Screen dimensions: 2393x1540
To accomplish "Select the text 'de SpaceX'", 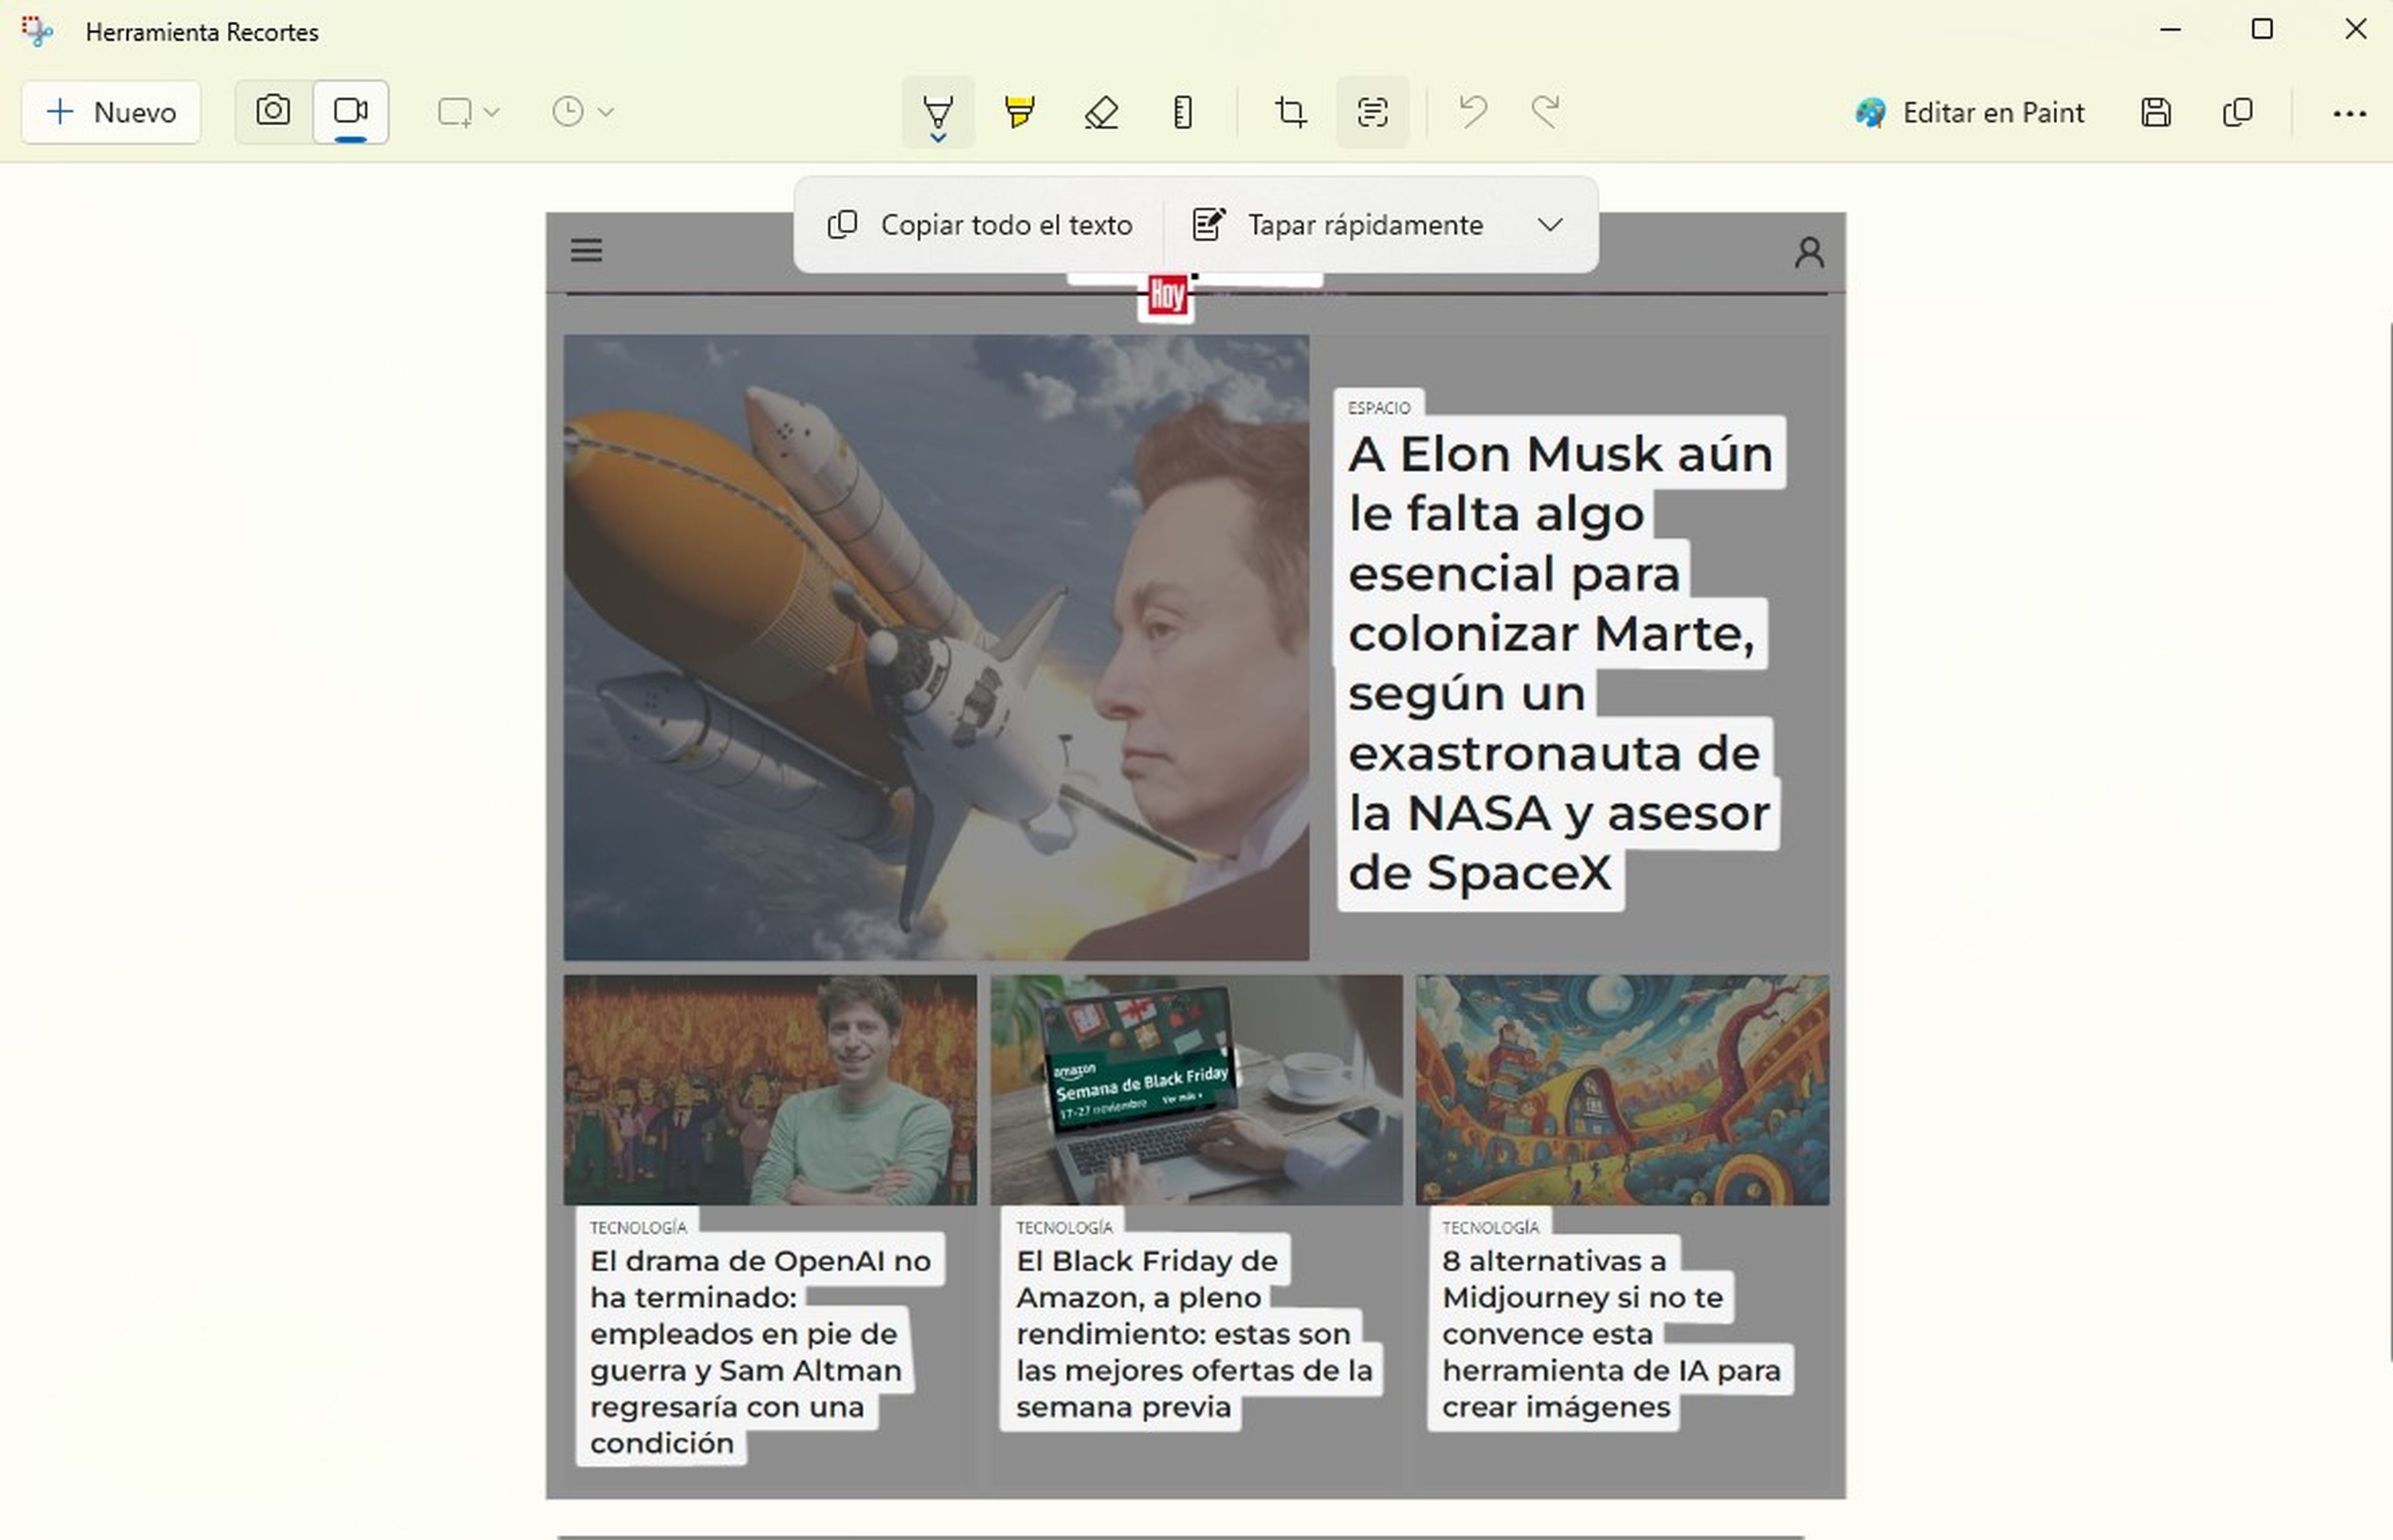I will [1480, 873].
